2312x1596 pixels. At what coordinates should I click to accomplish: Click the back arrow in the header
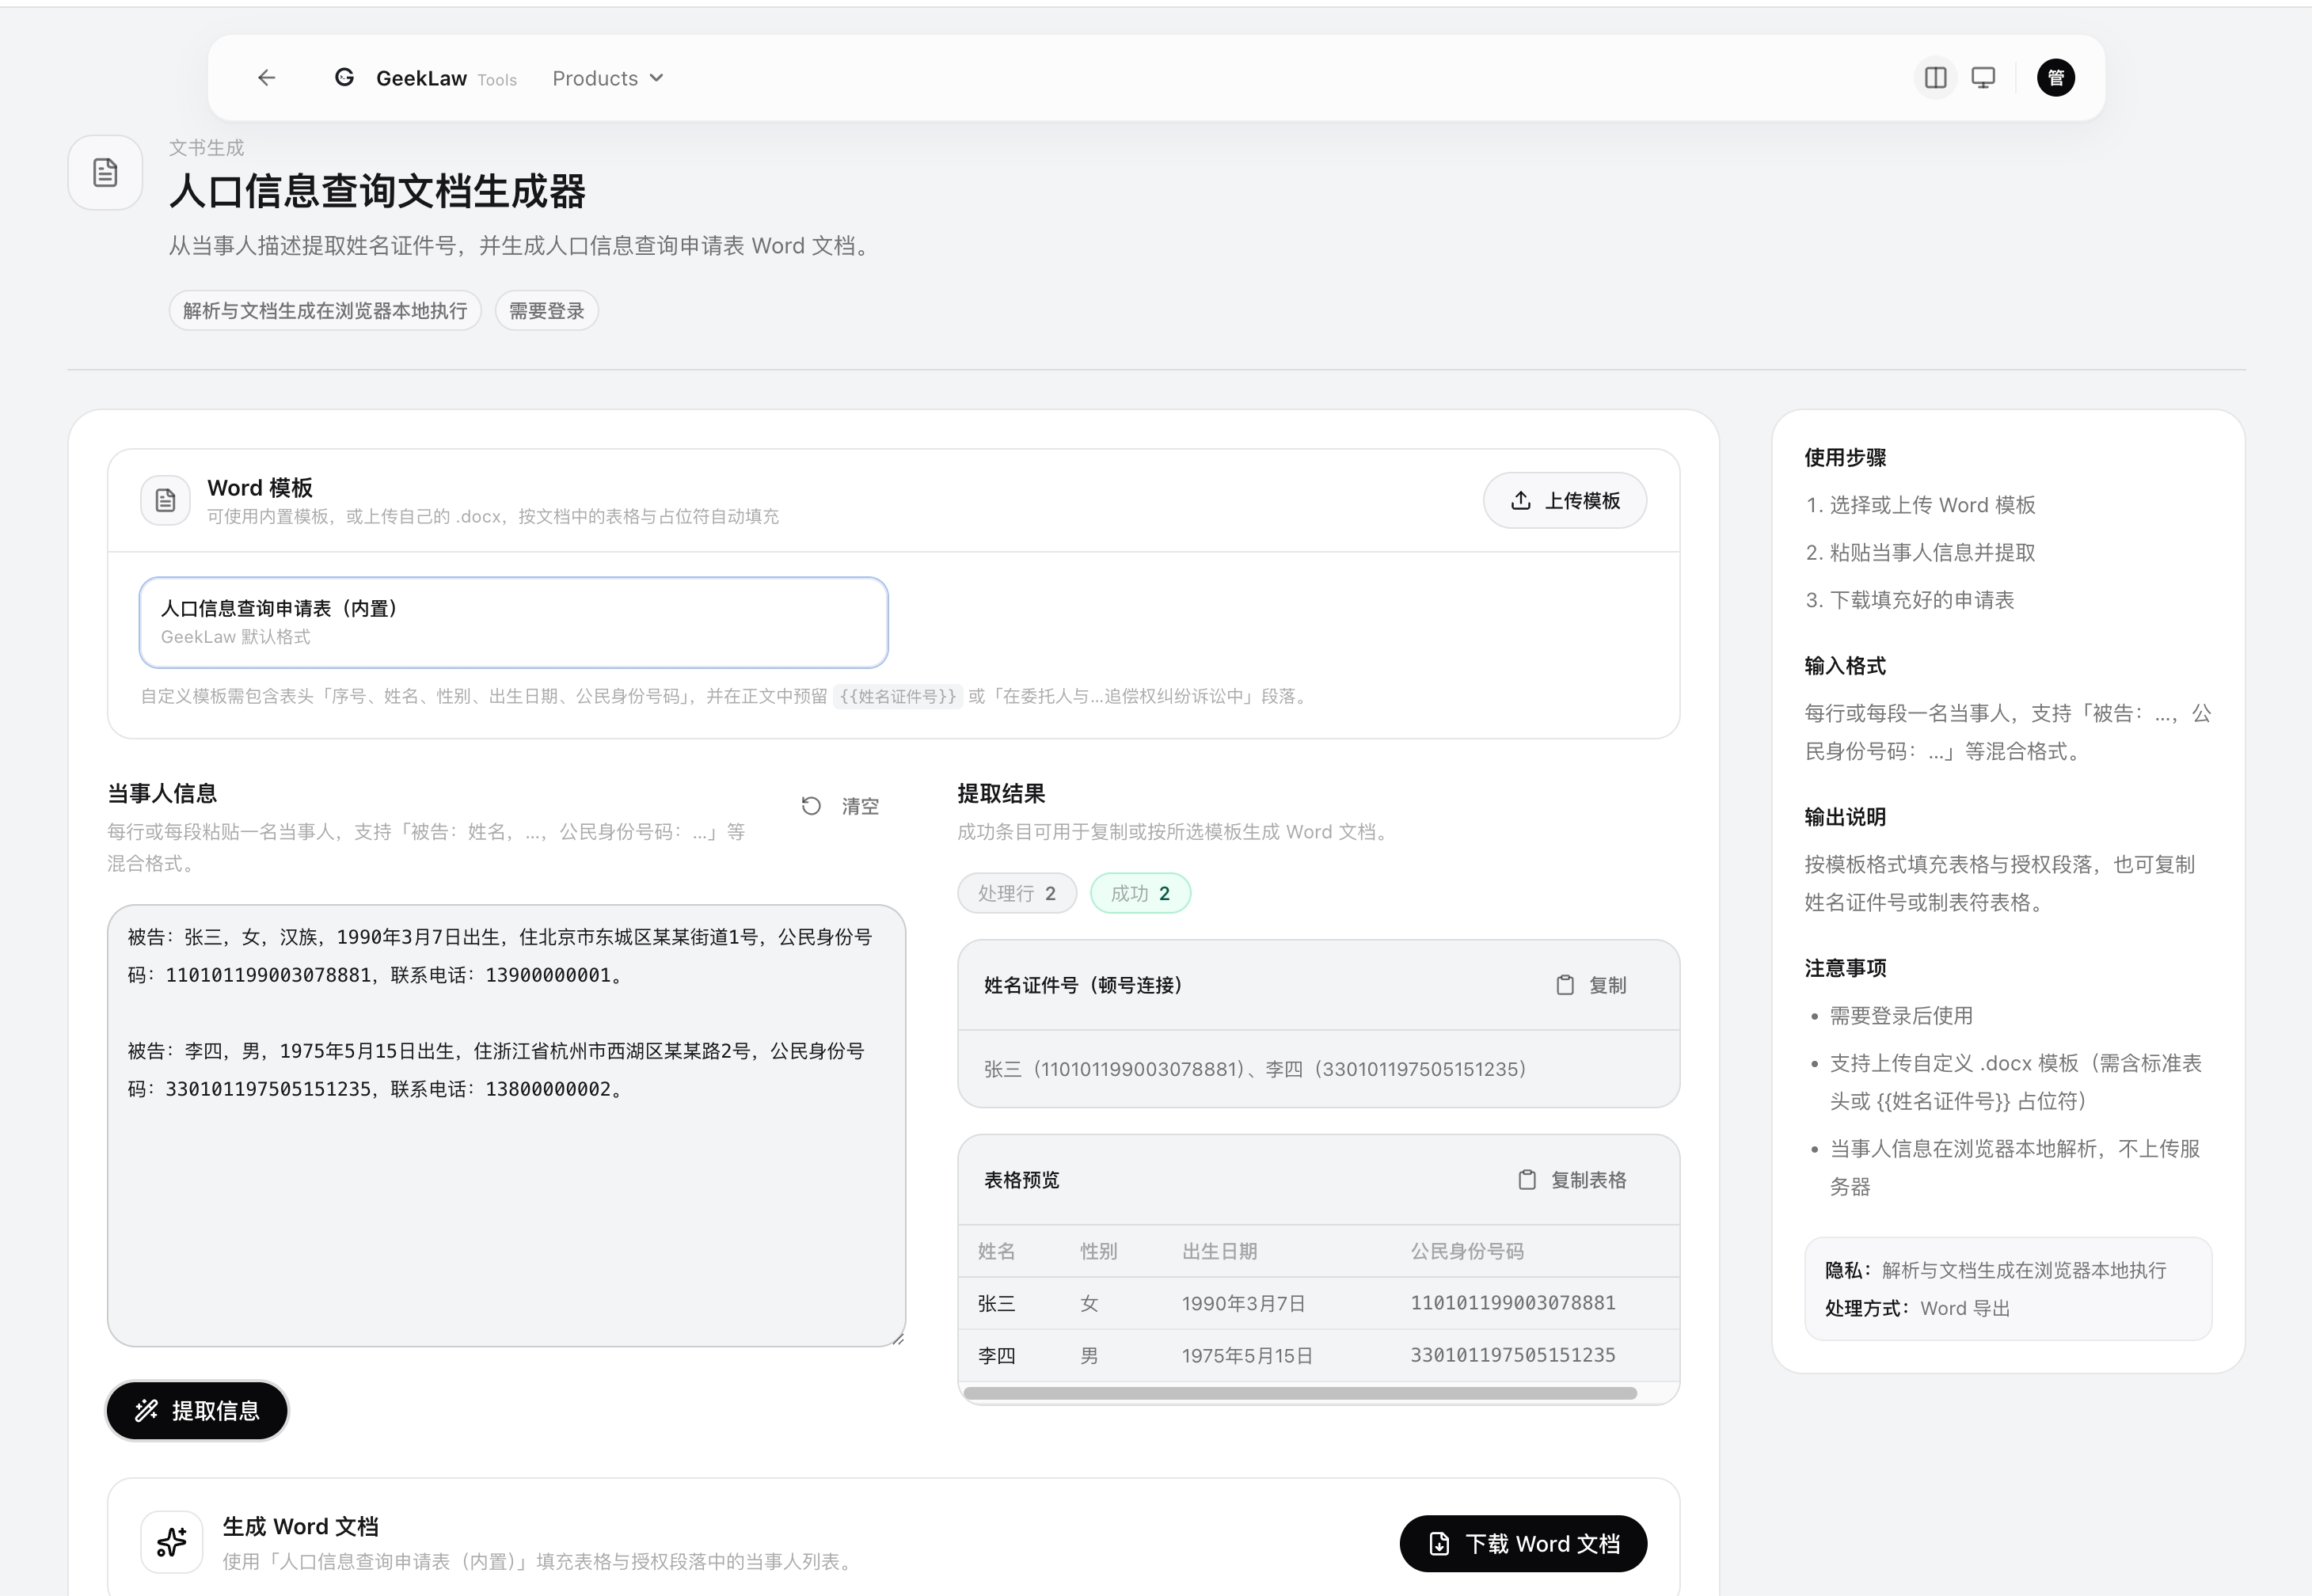click(266, 78)
